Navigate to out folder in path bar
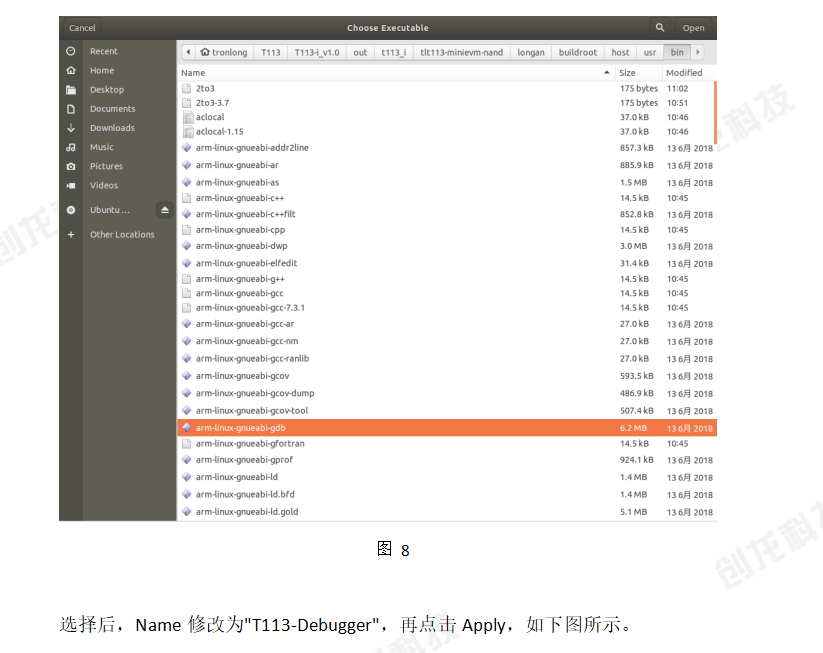The image size is (823, 653). pyautogui.click(x=360, y=52)
